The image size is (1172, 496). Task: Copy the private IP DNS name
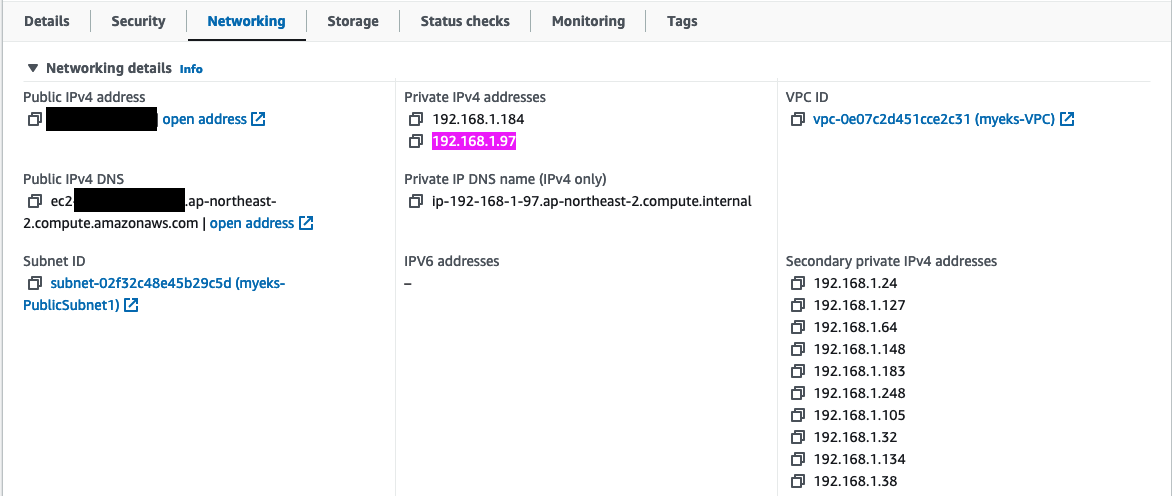tap(416, 202)
